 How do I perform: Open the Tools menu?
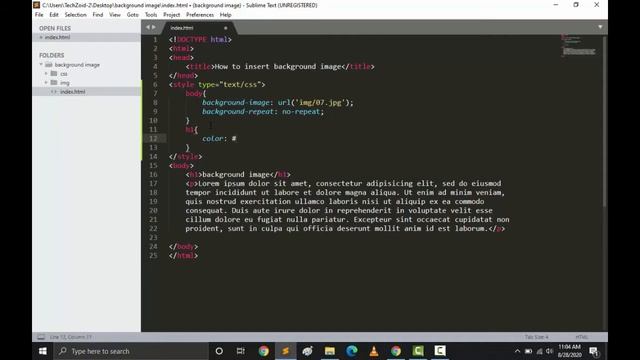[151, 15]
